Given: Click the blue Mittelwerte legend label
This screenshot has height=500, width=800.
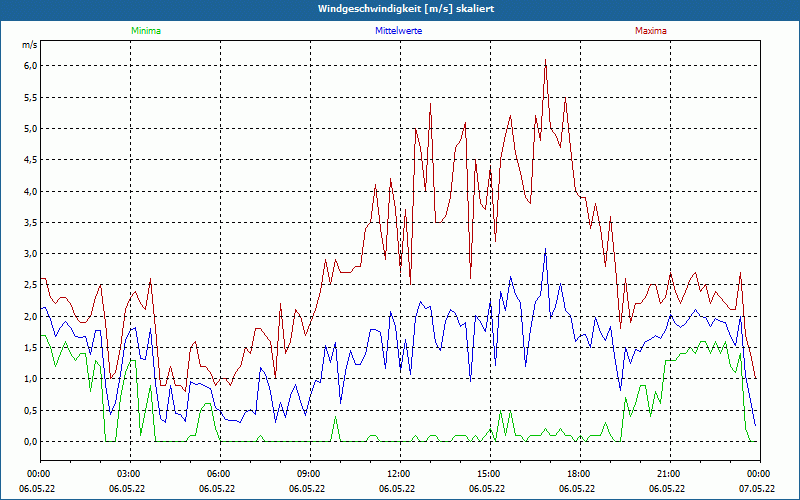Looking at the screenshot, I should coord(398,31).
